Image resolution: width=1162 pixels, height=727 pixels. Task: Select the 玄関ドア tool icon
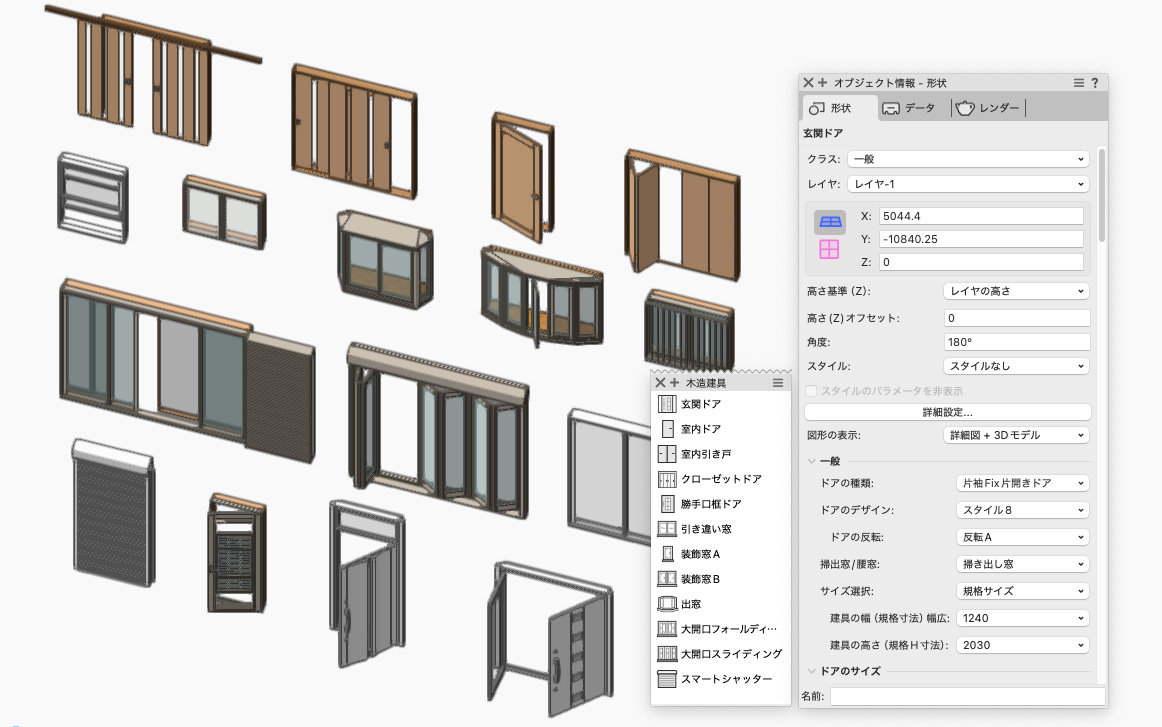(x=667, y=404)
